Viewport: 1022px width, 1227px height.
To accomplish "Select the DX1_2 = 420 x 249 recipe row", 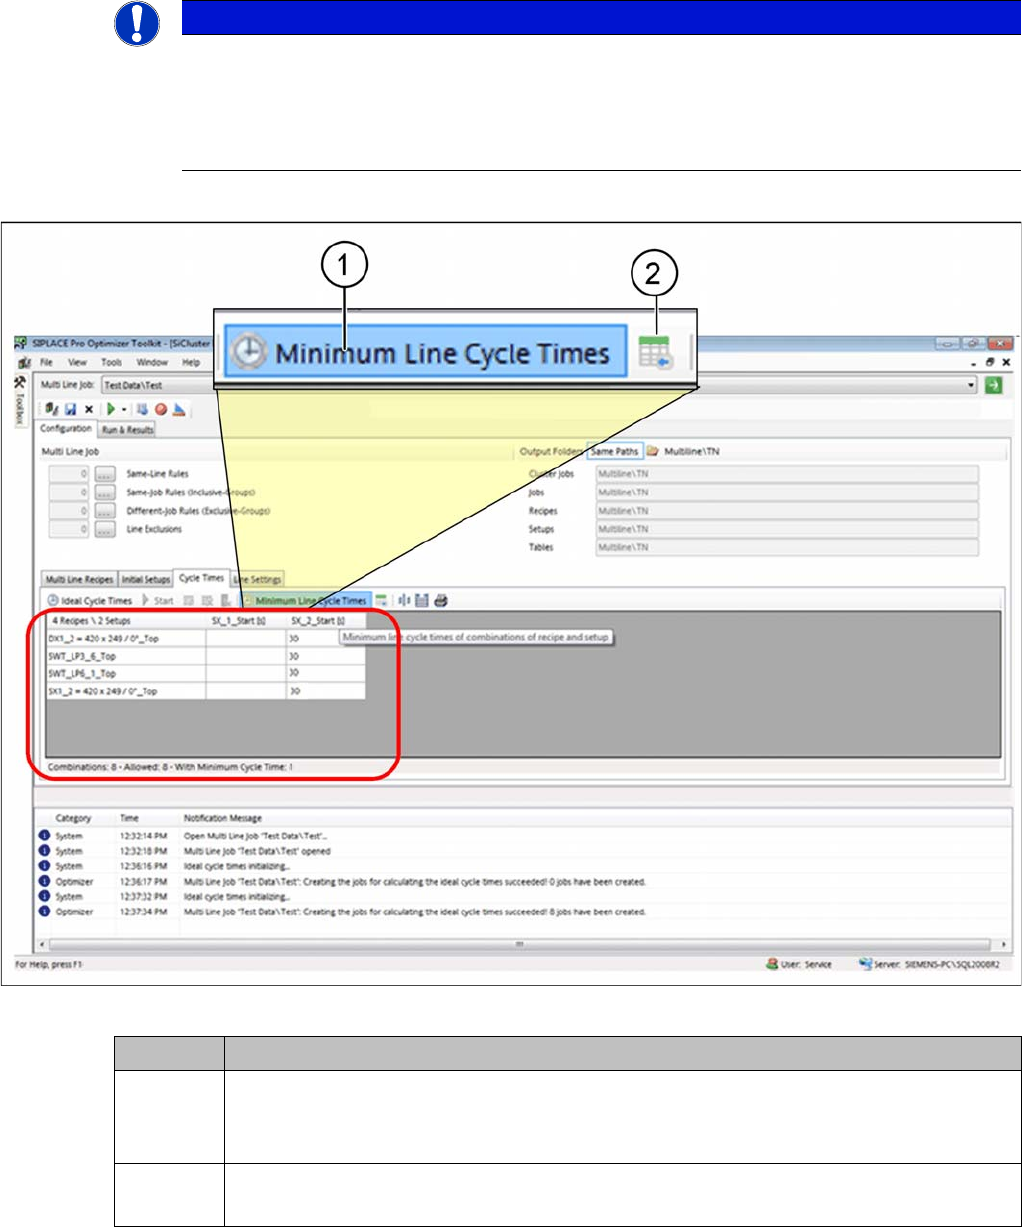I will tap(206, 638).
